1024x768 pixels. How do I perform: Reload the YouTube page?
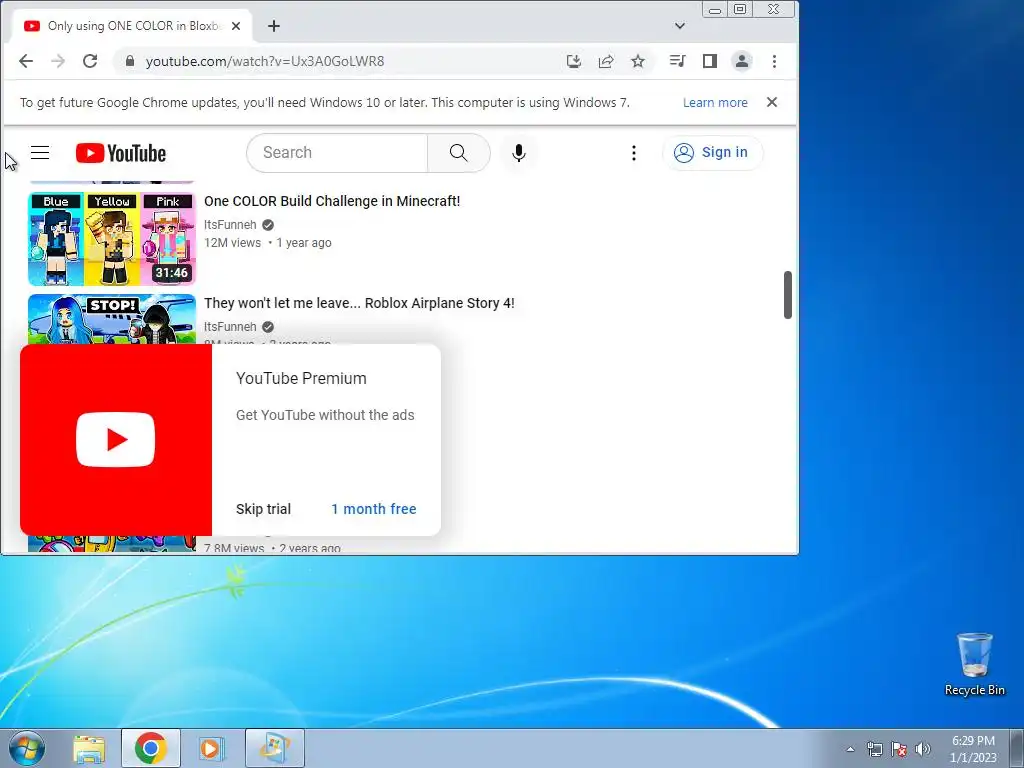(x=90, y=61)
